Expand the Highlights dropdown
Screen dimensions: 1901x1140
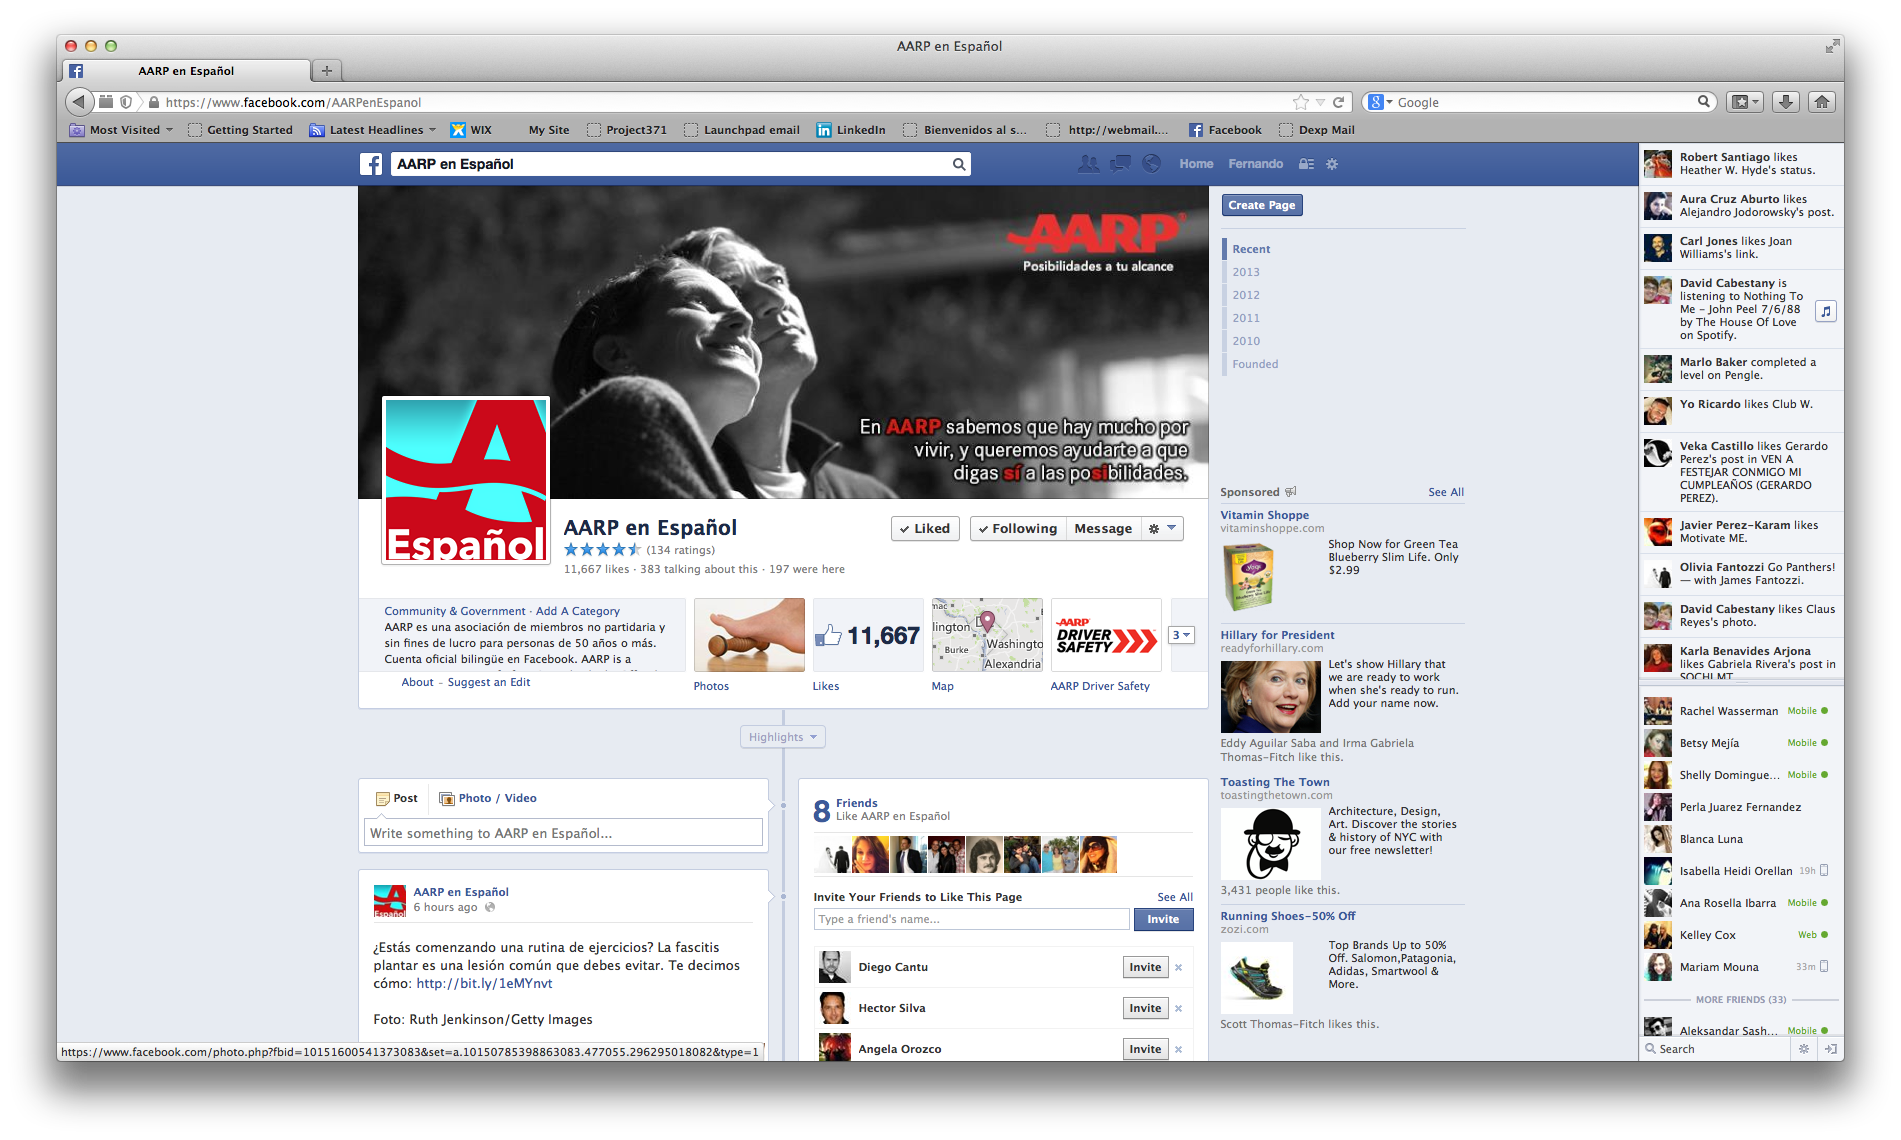pyautogui.click(x=783, y=737)
